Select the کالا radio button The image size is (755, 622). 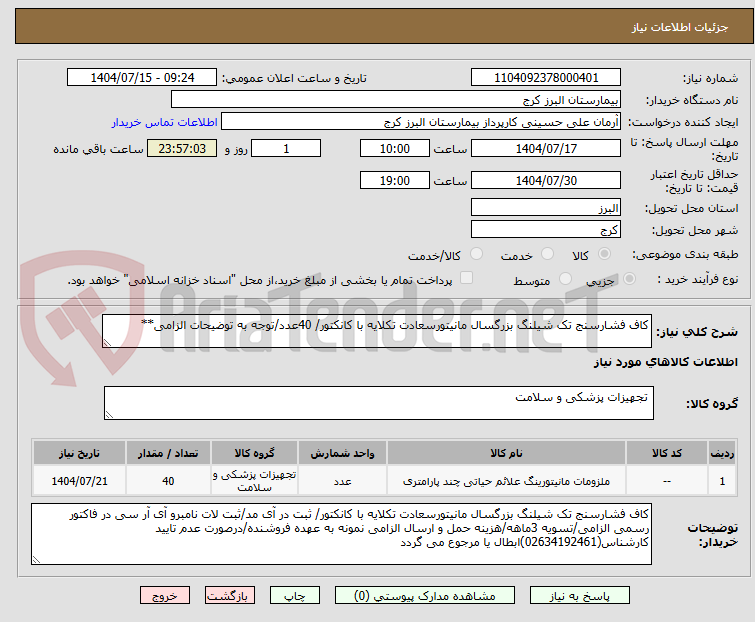click(x=604, y=254)
